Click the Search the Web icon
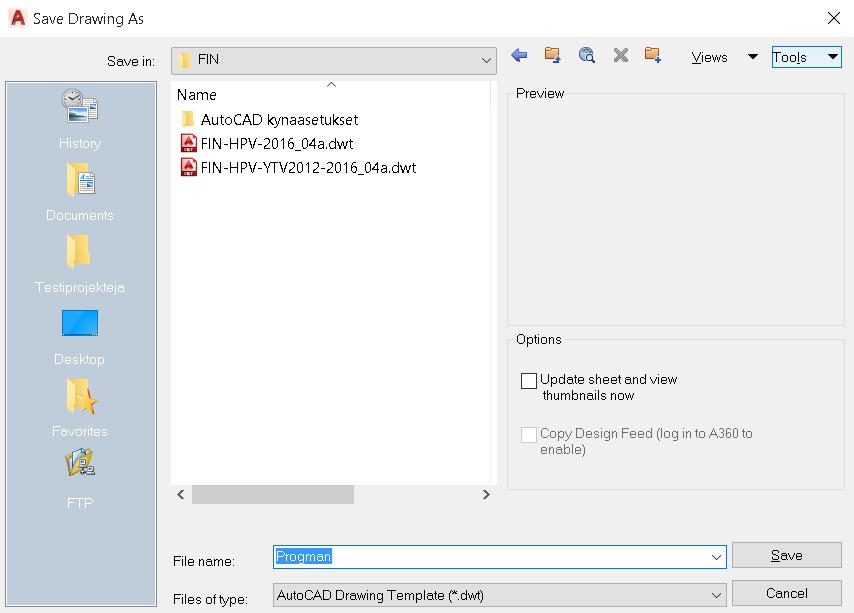The width and height of the screenshot is (854, 613). pos(587,55)
